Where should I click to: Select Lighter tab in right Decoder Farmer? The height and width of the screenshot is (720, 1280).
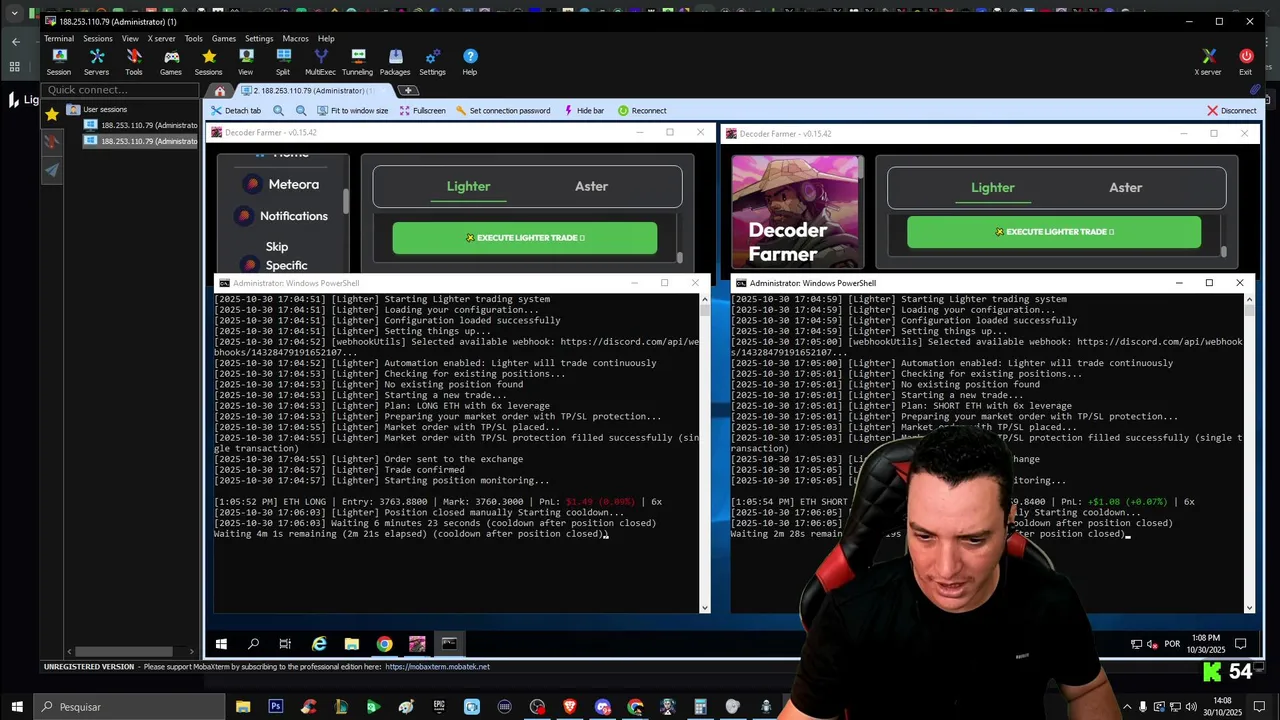pyautogui.click(x=993, y=187)
